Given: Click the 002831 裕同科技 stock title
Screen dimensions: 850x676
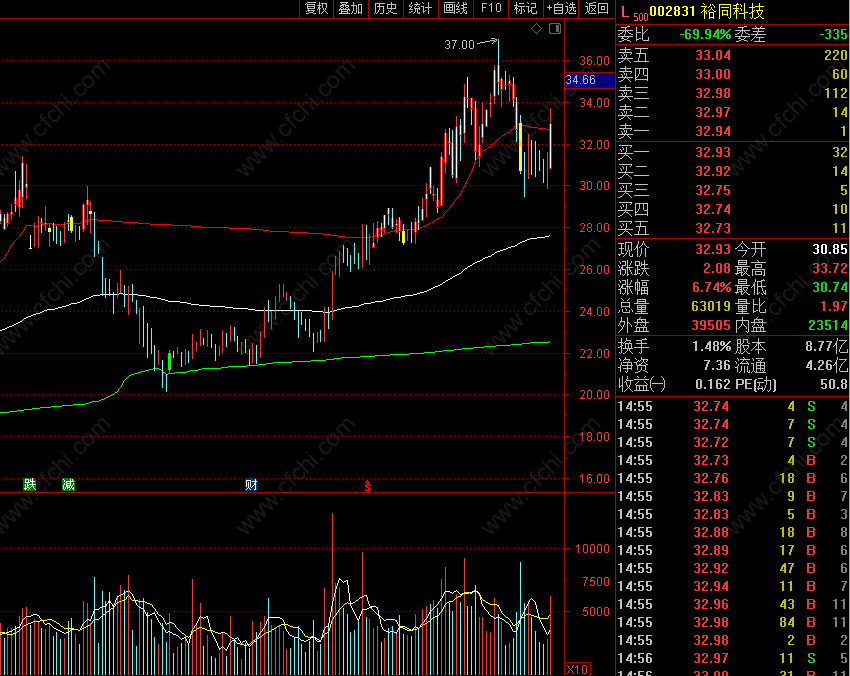Looking at the screenshot, I should [707, 11].
